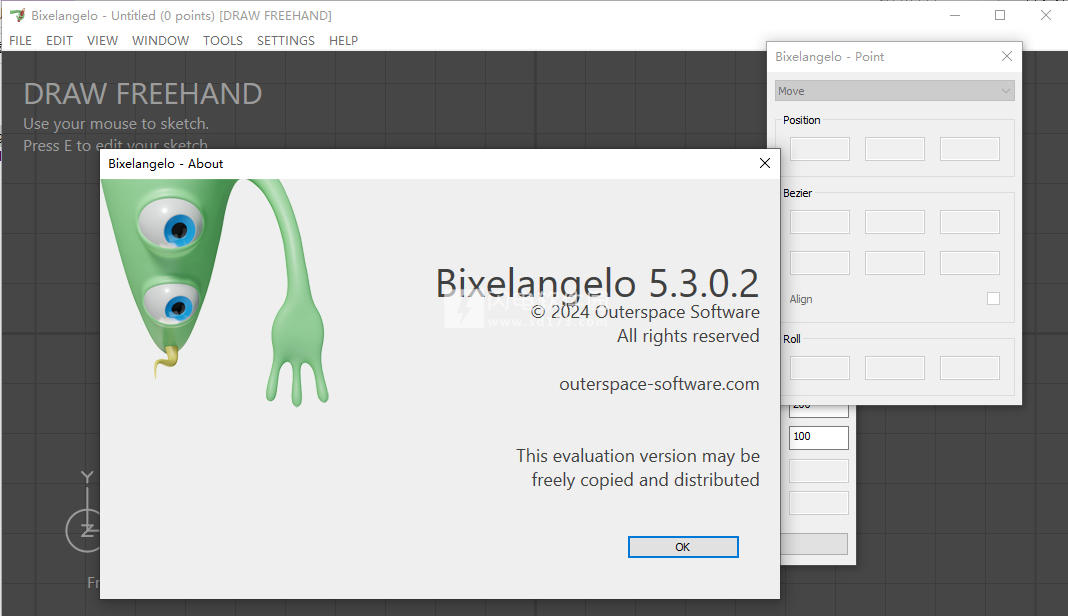Screen dimensions: 1068x616
Task: Click the last Bezier field in second row
Action: [969, 263]
